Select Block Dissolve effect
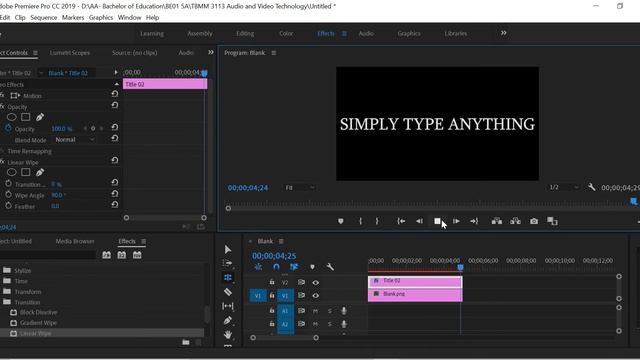Screen dimensions: 640x360 38,312
